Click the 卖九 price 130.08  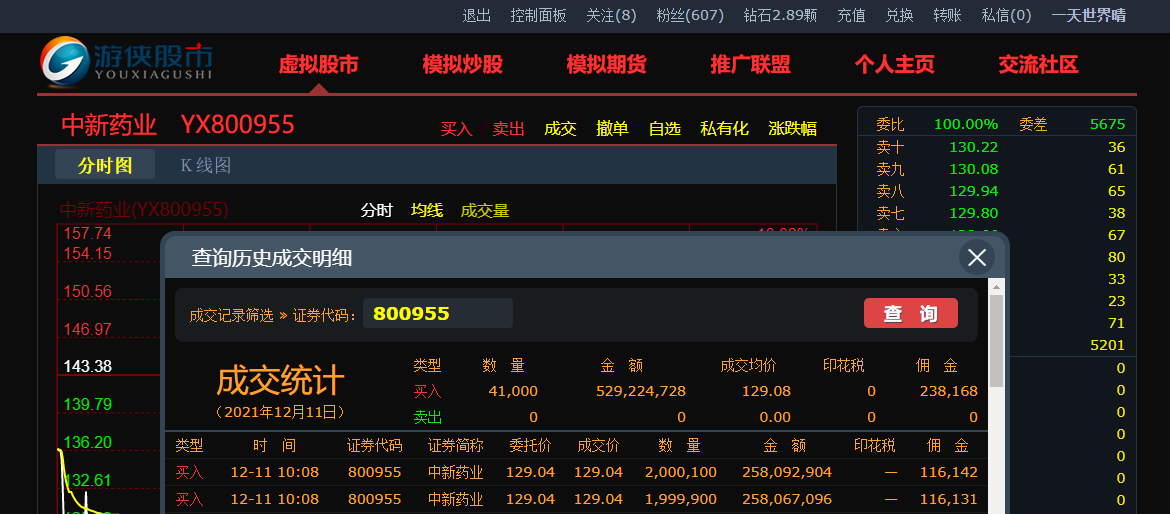tap(974, 169)
